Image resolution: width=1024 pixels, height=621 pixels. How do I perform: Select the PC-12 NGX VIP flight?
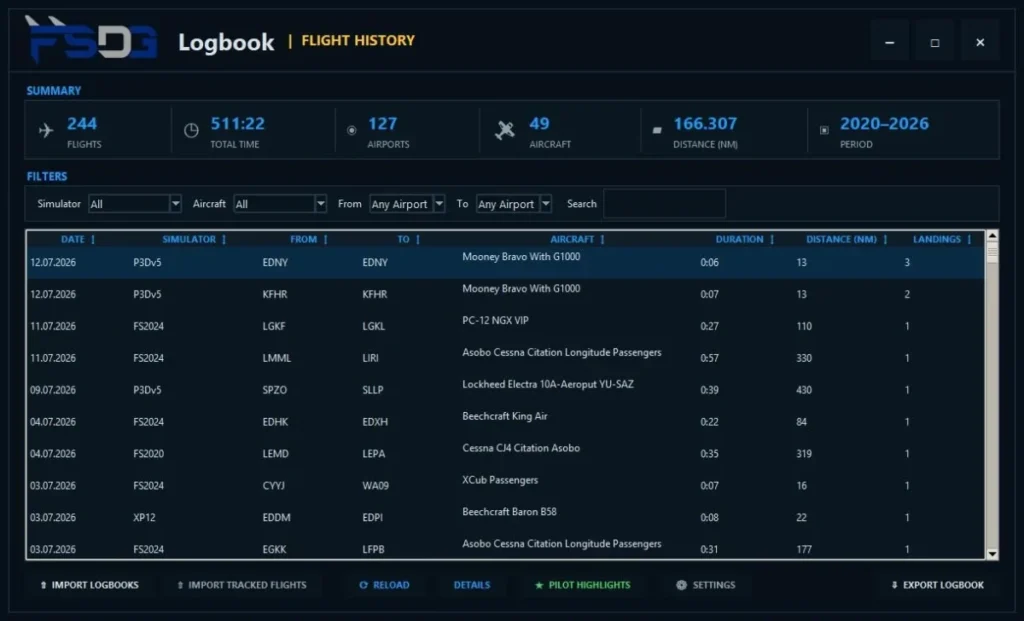pyautogui.click(x=505, y=326)
